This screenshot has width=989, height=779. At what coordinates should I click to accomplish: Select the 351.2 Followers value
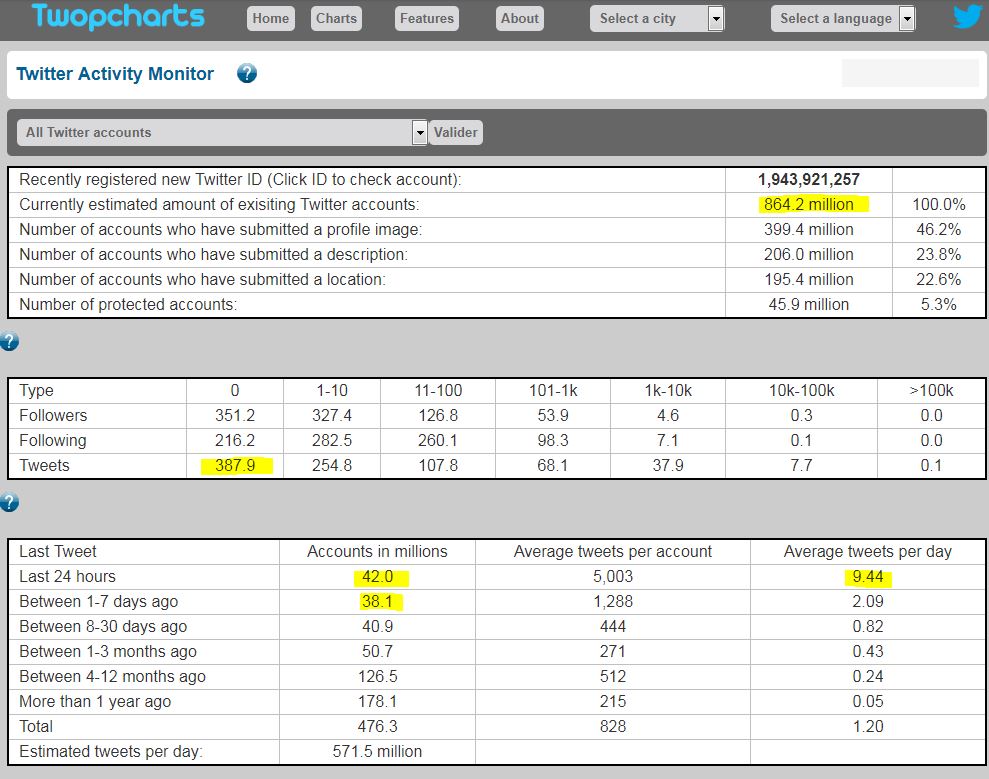[x=235, y=416]
